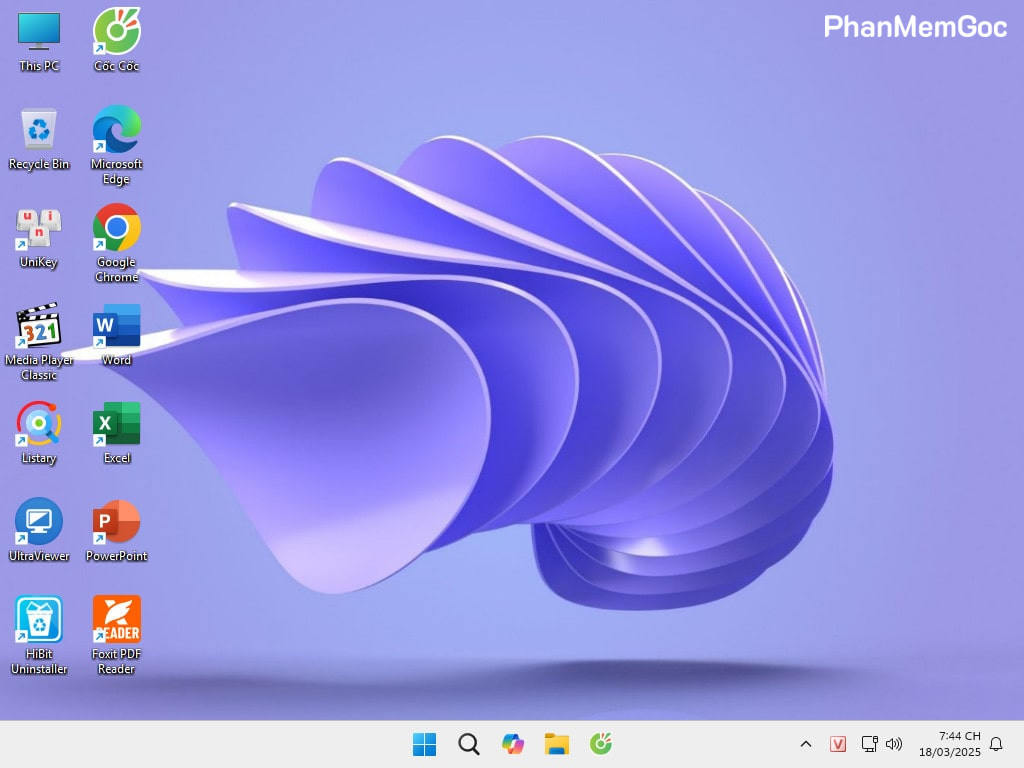Viewport: 1024px width, 768px height.
Task: Open the Windows Start menu
Action: [424, 744]
